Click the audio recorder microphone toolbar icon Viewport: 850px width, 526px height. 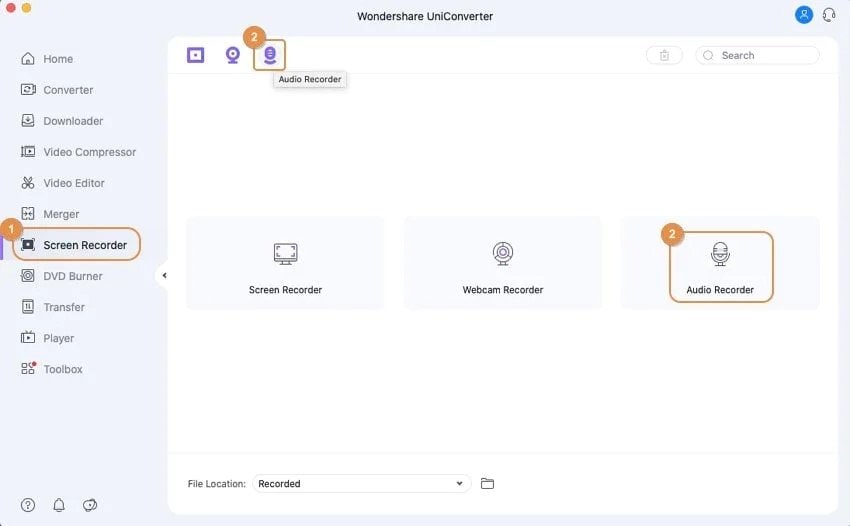click(269, 55)
